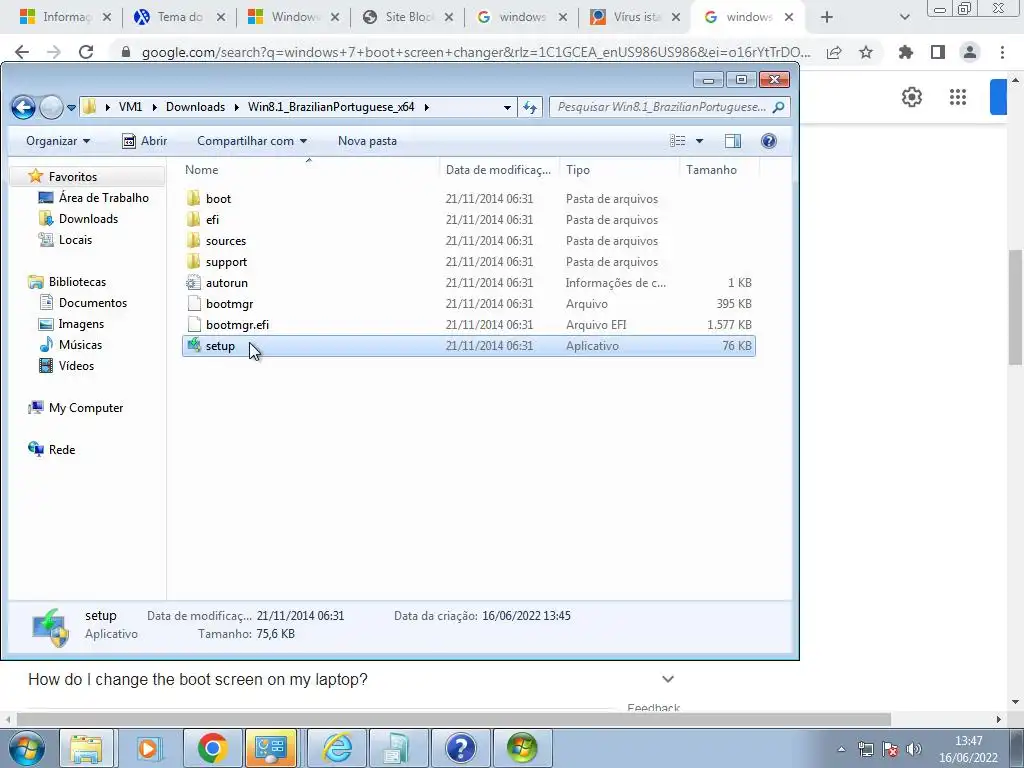Open Chrome profile avatar
Screen dimensions: 1024x768
(970, 52)
